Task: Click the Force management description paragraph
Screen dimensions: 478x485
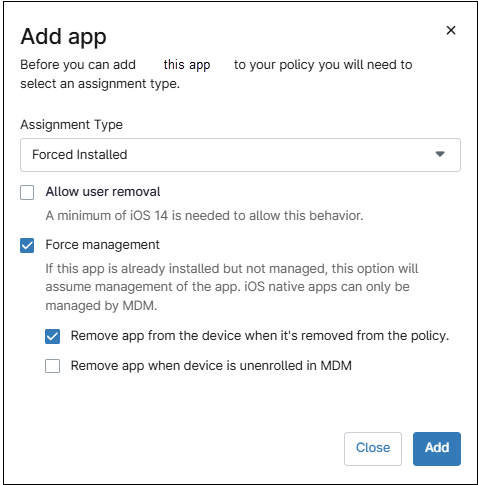Action: coord(232,287)
